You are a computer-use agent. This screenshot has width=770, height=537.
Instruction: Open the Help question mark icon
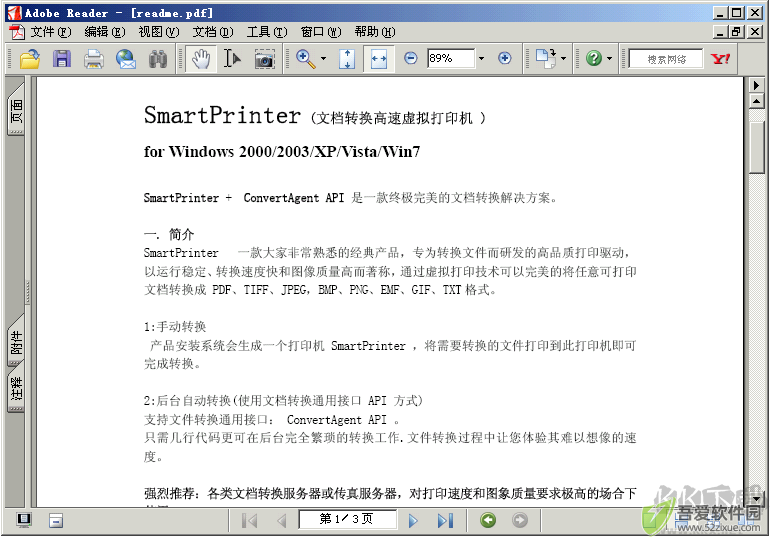pyautogui.click(x=594, y=59)
